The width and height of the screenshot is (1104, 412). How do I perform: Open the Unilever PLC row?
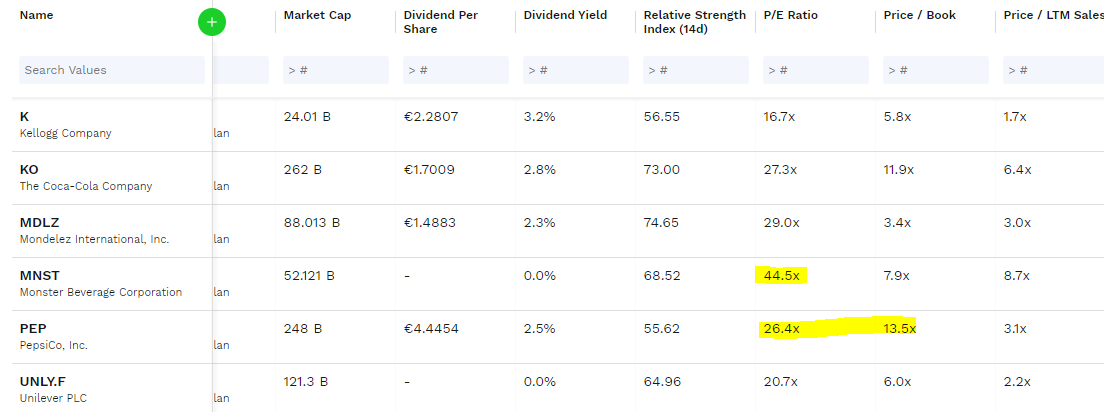tap(54, 398)
